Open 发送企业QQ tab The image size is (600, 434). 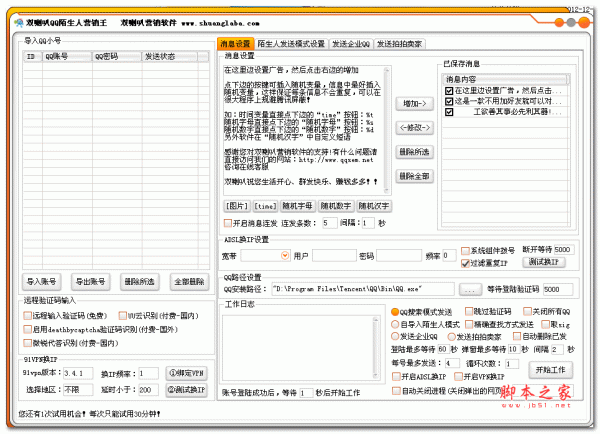point(351,44)
